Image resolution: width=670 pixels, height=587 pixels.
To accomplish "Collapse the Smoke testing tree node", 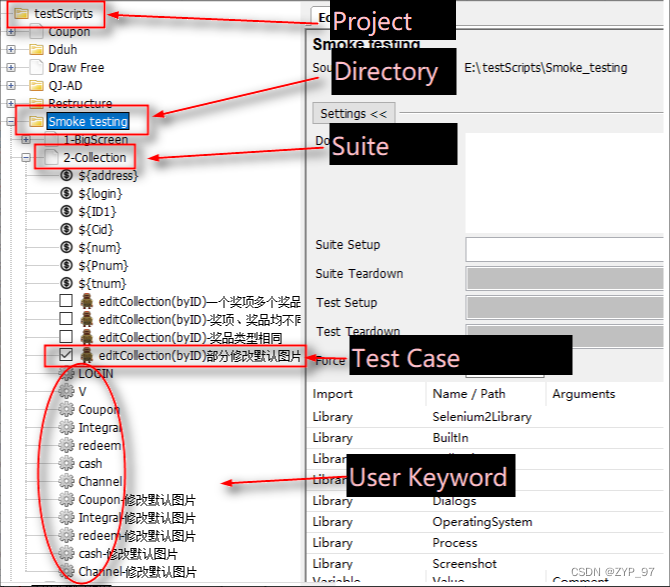I will click(11, 122).
